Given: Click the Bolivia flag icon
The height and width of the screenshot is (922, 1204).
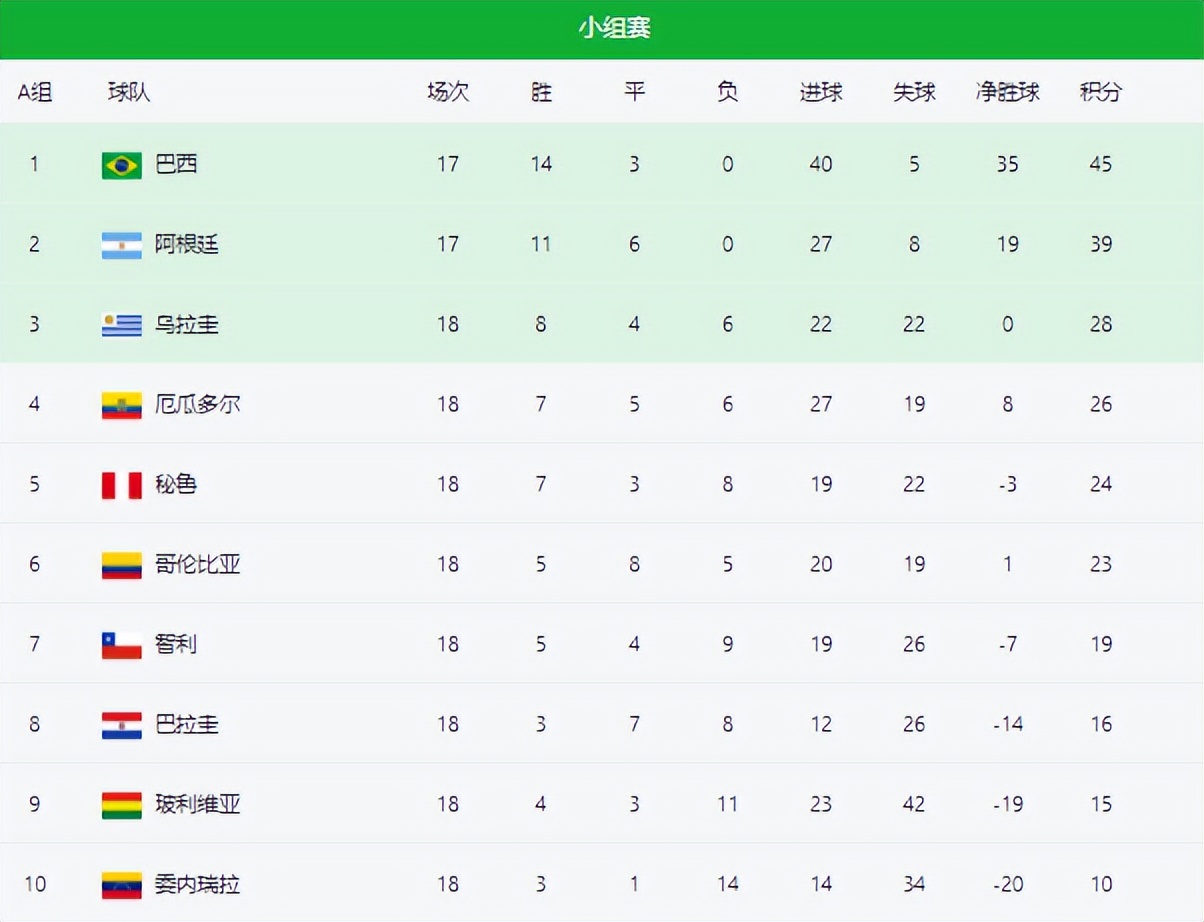Looking at the screenshot, I should pyautogui.click(x=121, y=805).
